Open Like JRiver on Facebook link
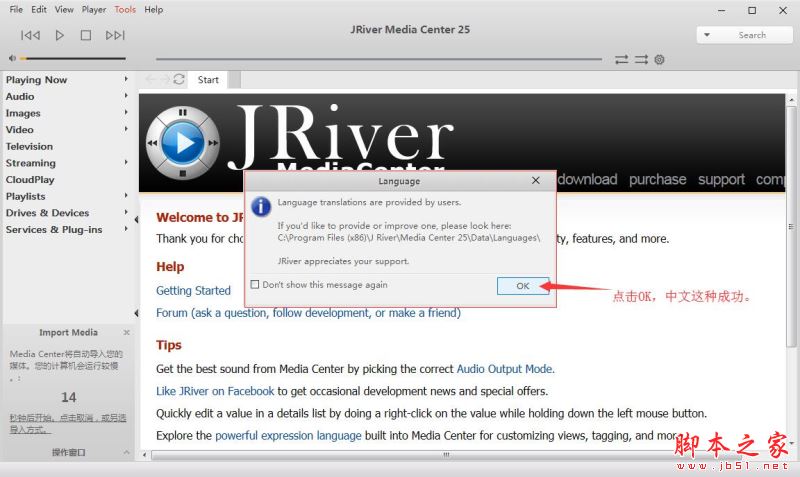 (x=215, y=391)
